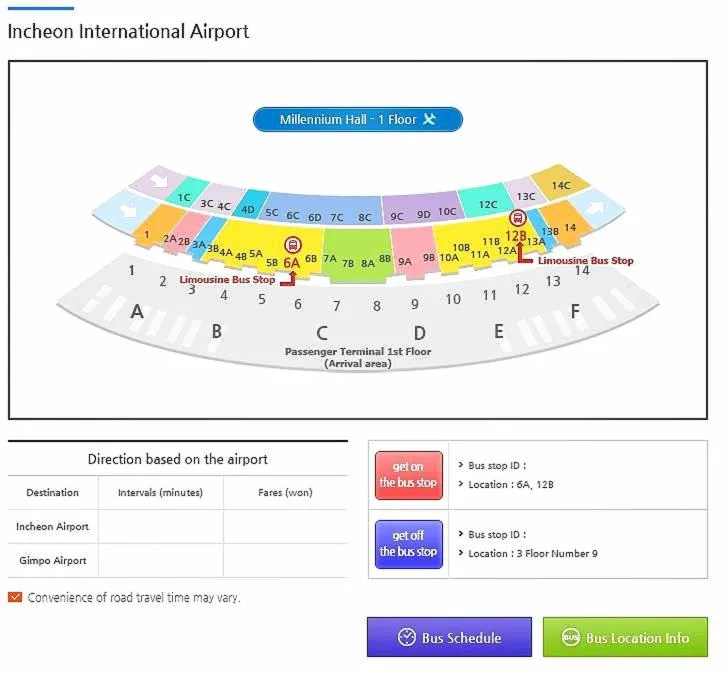Click the bus icon above stop 12B

[517, 219]
